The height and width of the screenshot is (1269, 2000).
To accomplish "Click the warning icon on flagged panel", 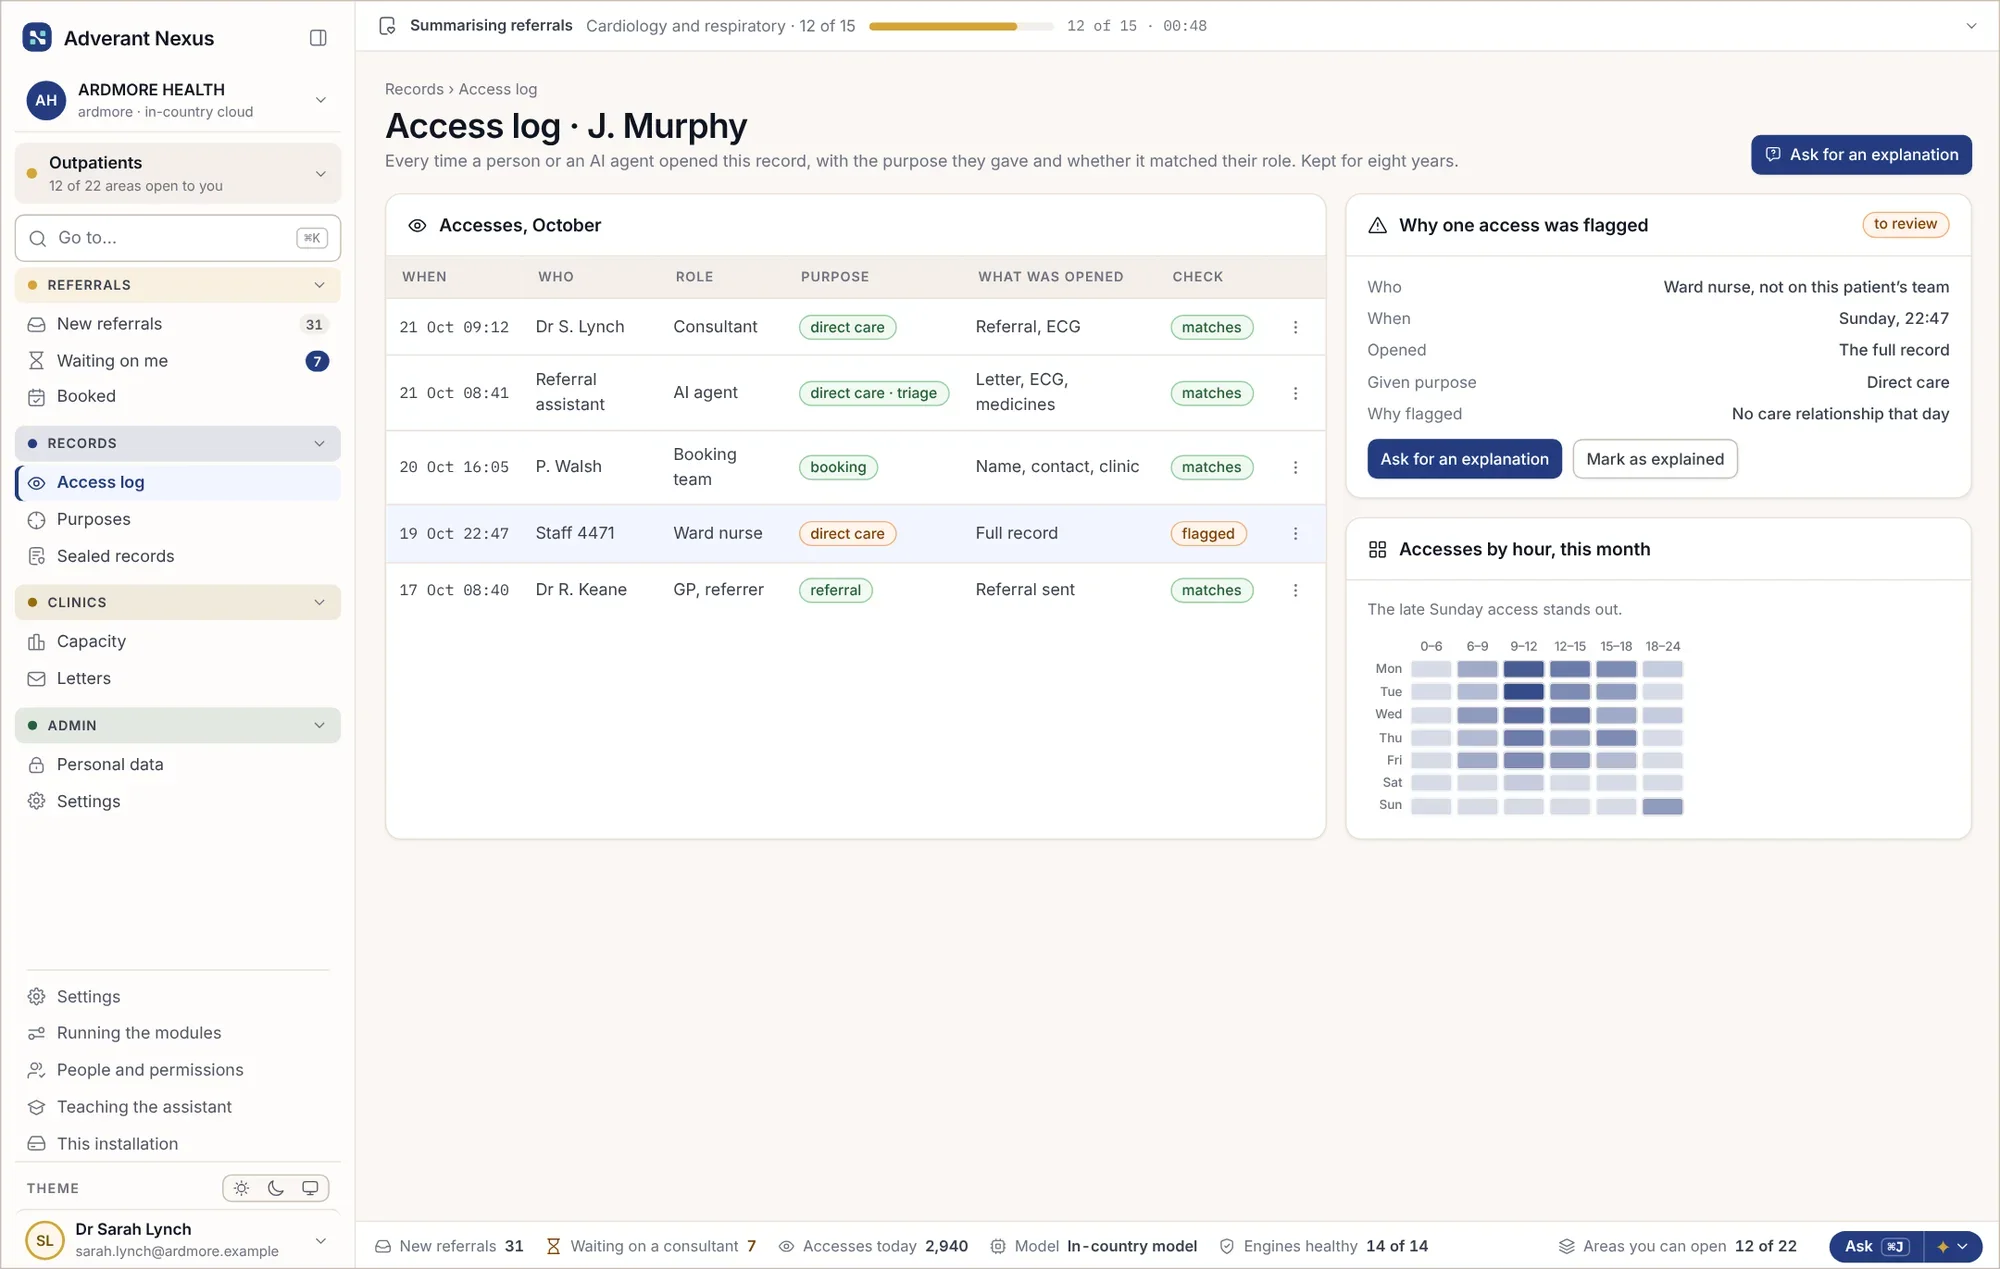I will (1377, 226).
